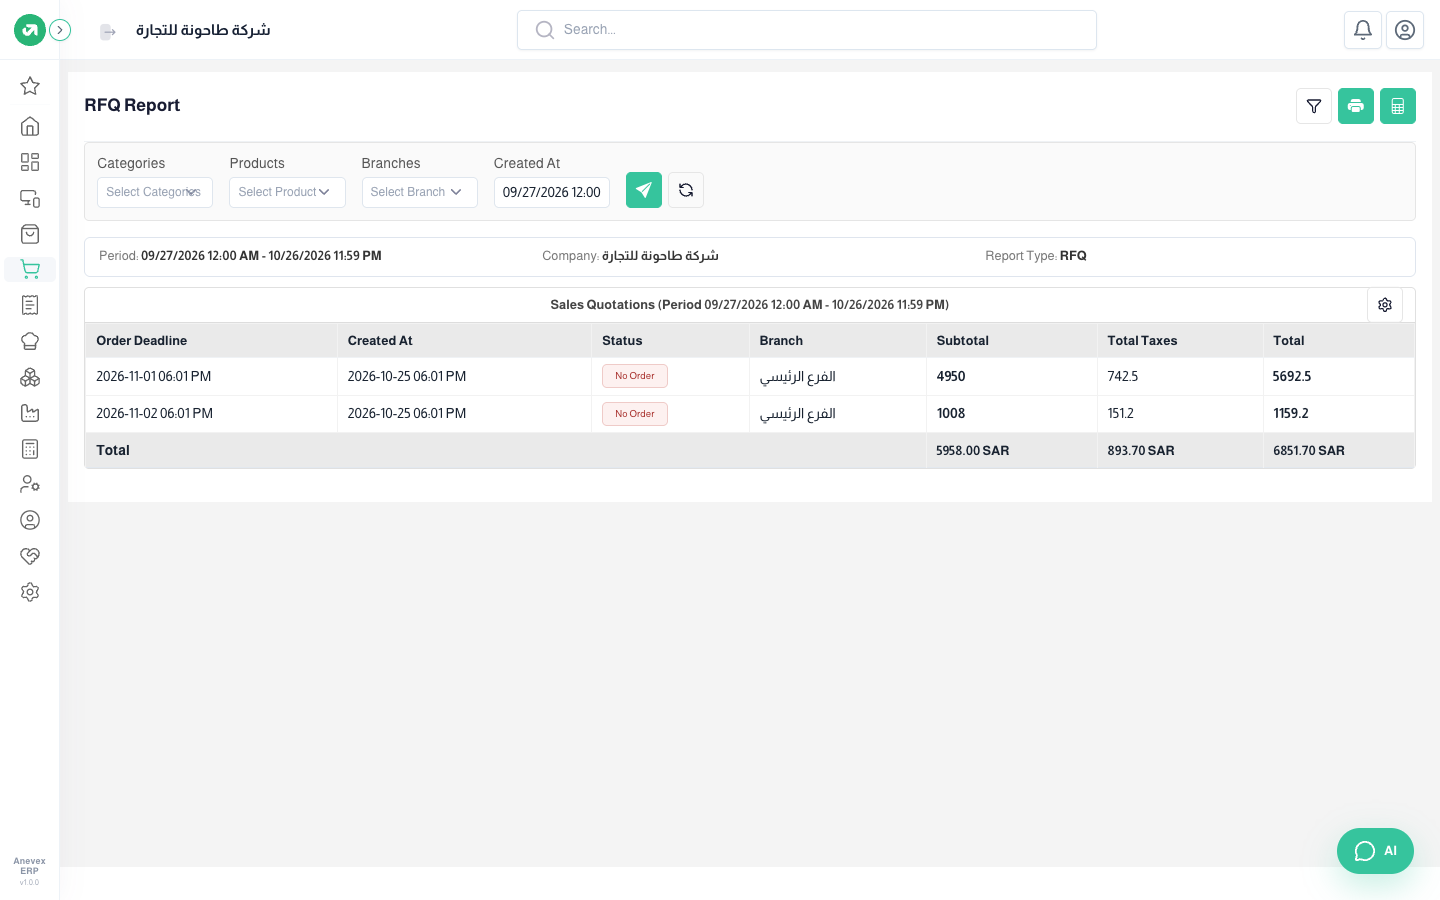
Task: Open the favorites star in sidebar
Action: click(x=30, y=86)
